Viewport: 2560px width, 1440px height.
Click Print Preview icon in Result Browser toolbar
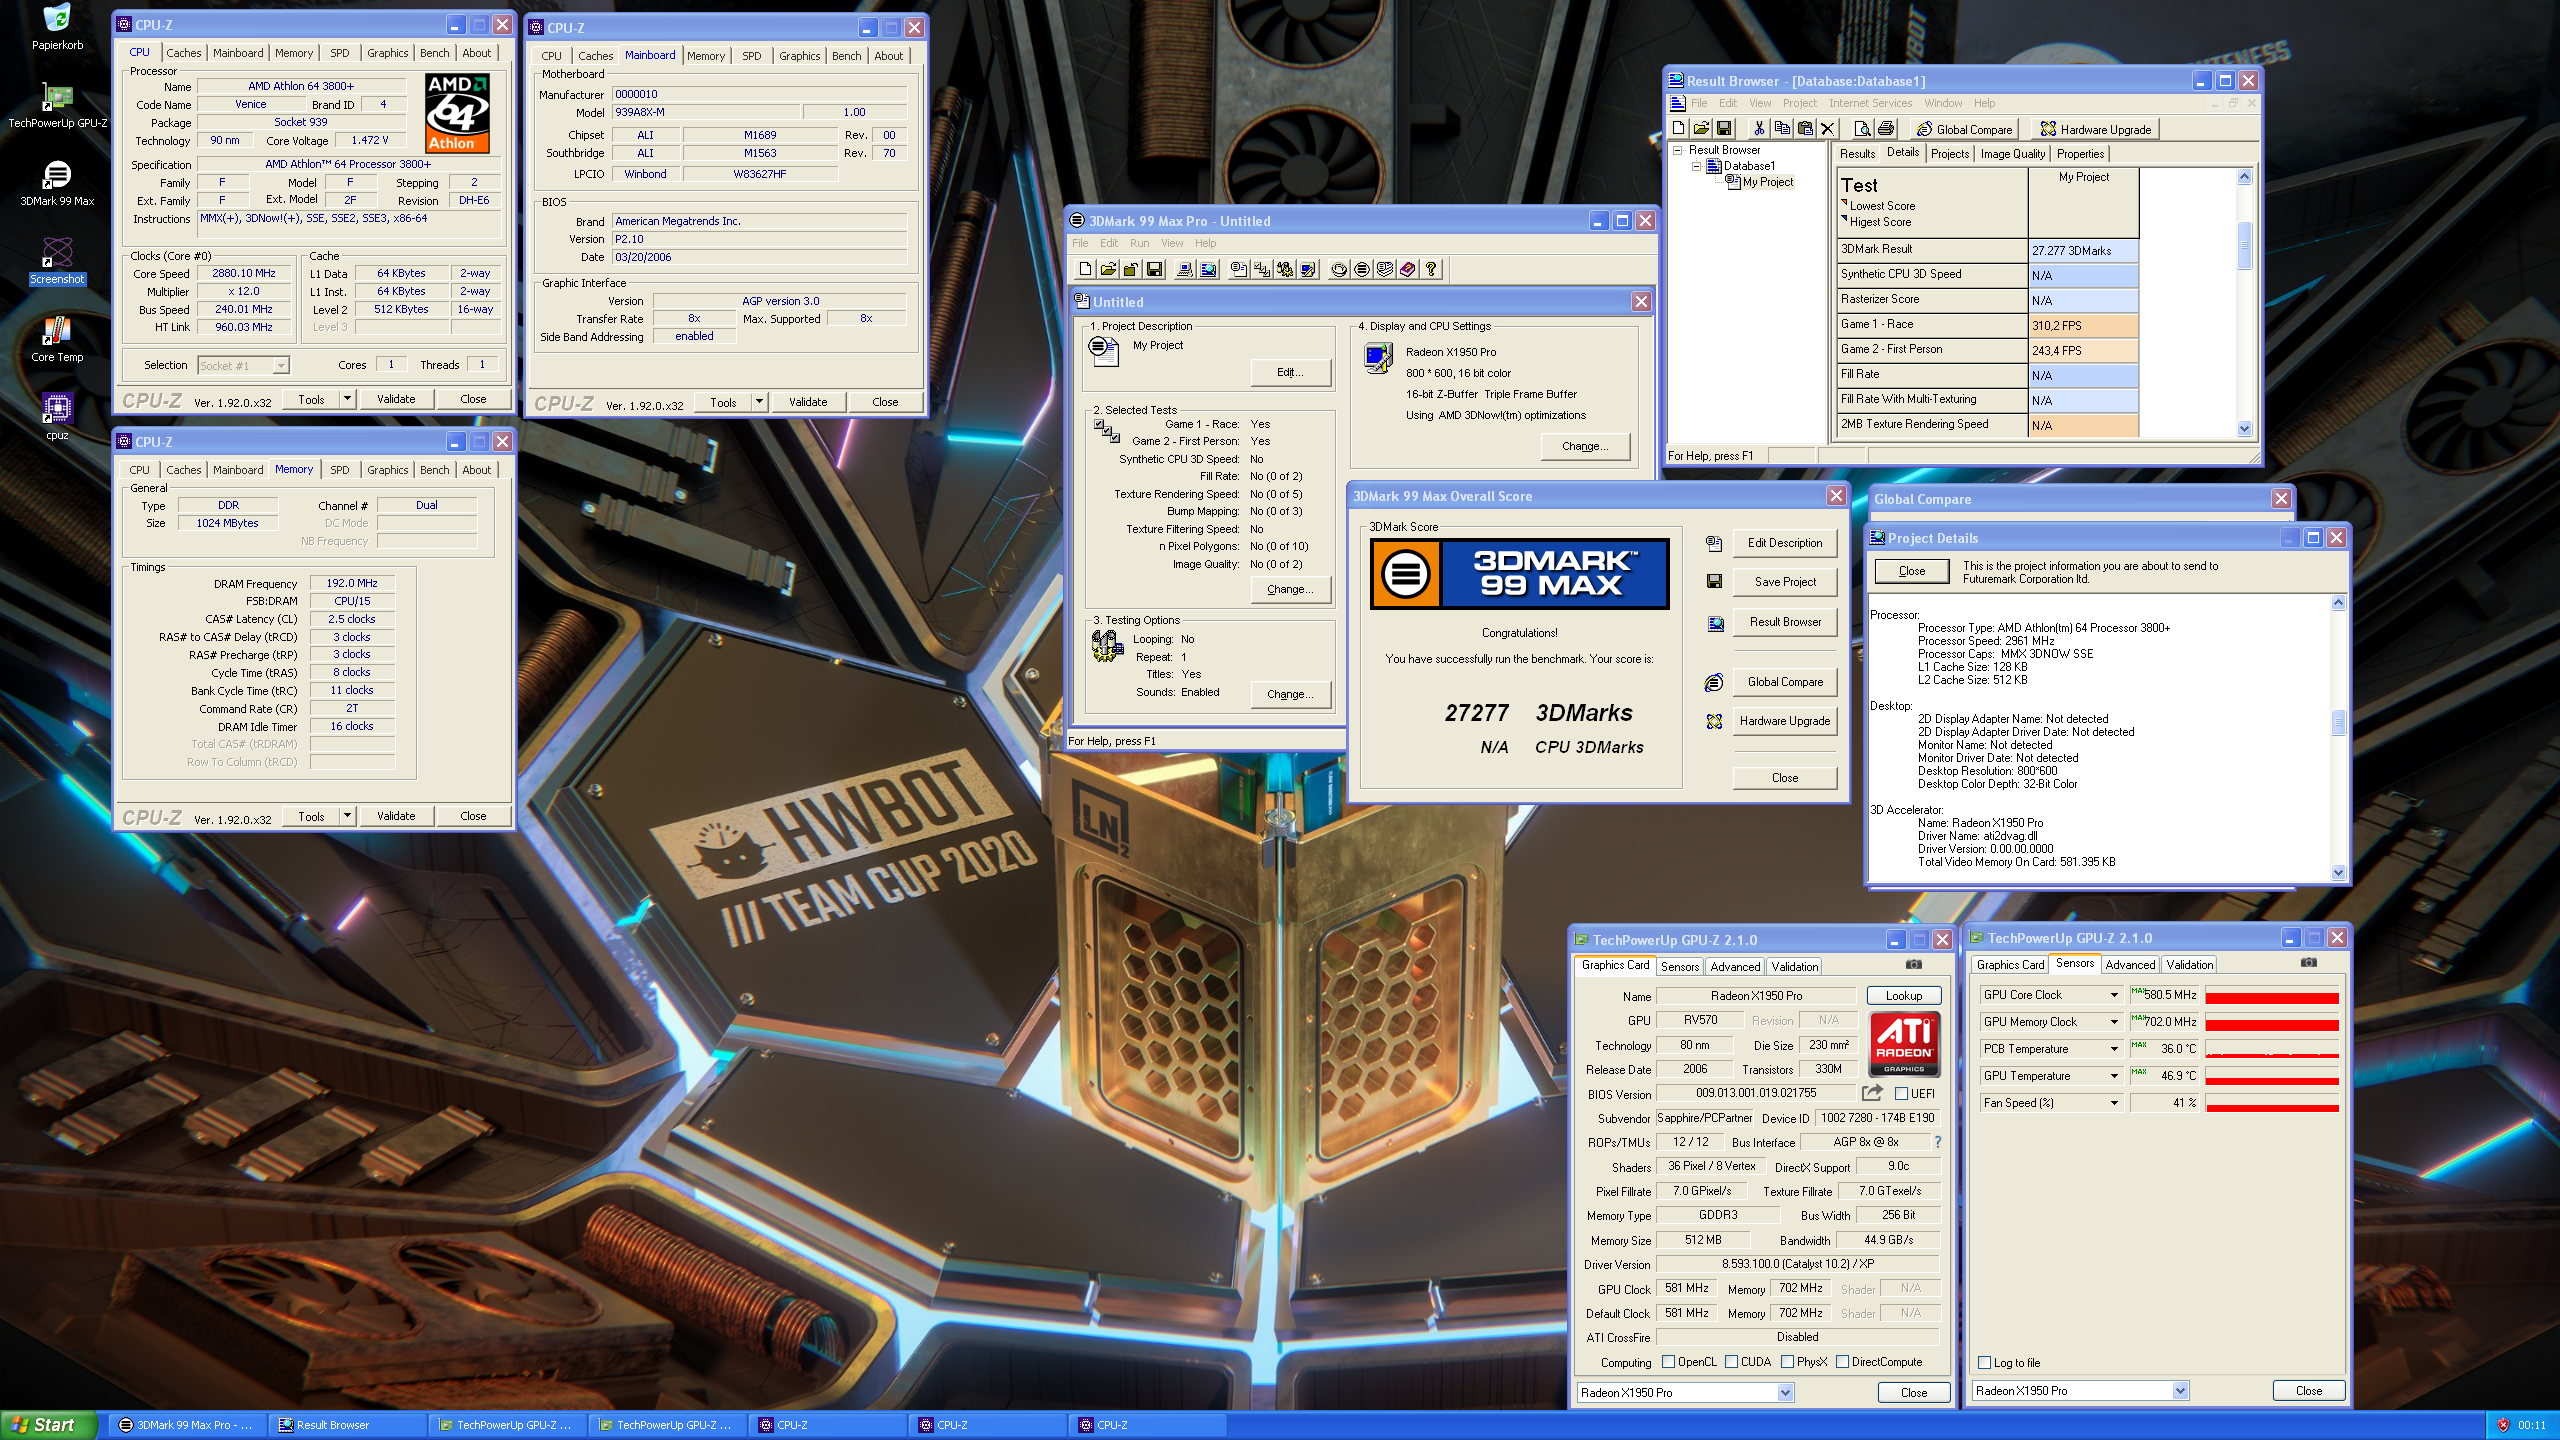(x=1862, y=128)
